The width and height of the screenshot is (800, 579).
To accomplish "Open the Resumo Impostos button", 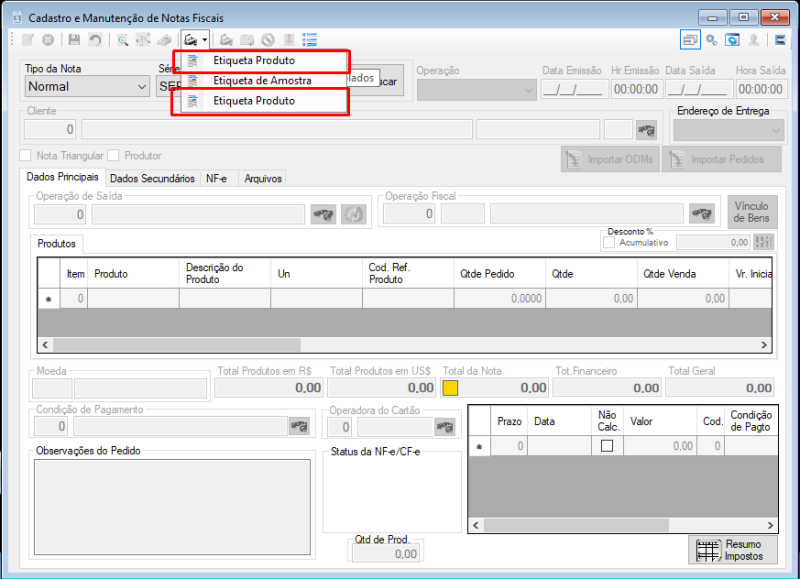I will [x=733, y=550].
